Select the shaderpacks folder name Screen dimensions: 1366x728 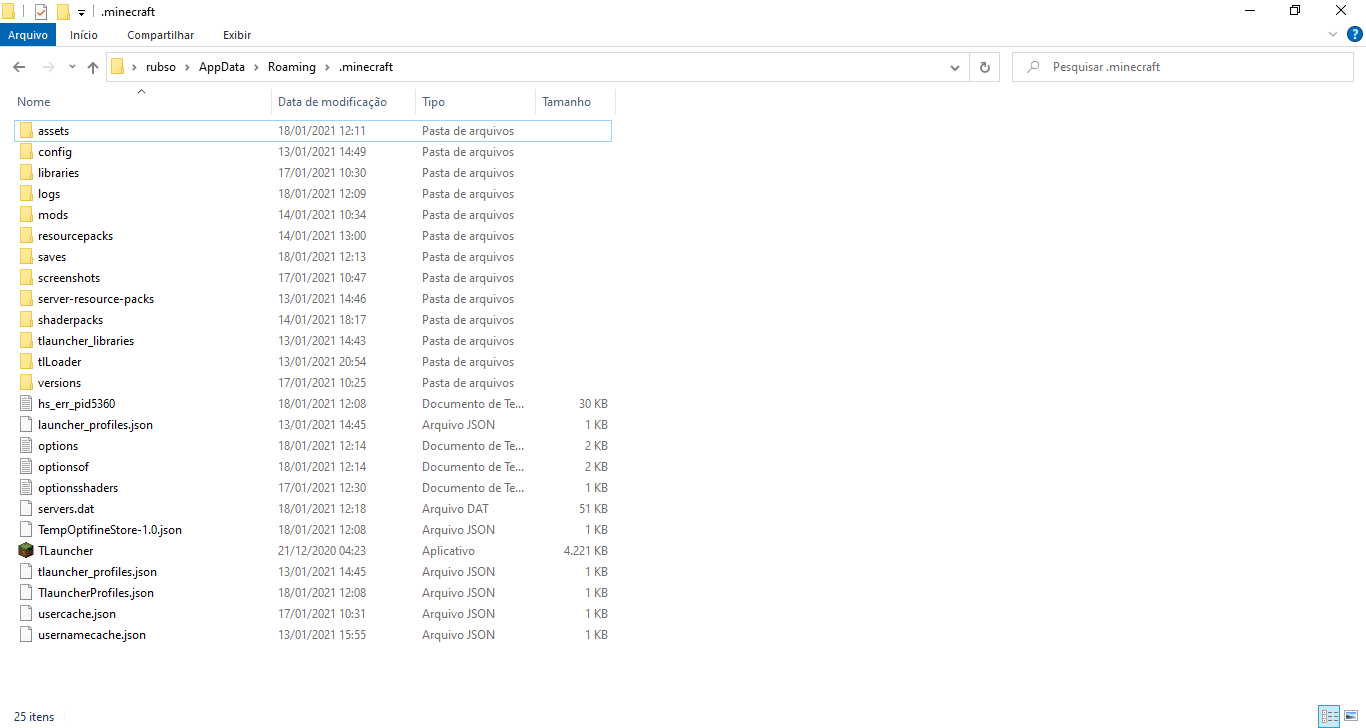70,320
